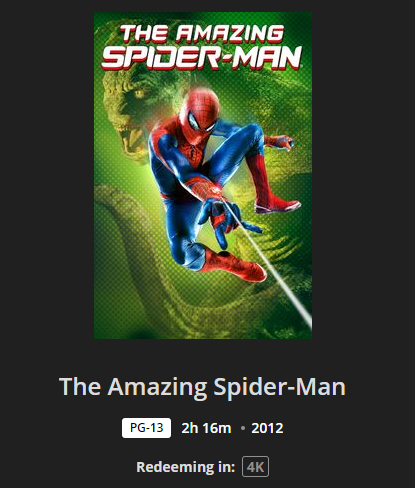The image size is (415, 488).
Task: Click THE AMAZING logo text on poster
Action: [202, 34]
